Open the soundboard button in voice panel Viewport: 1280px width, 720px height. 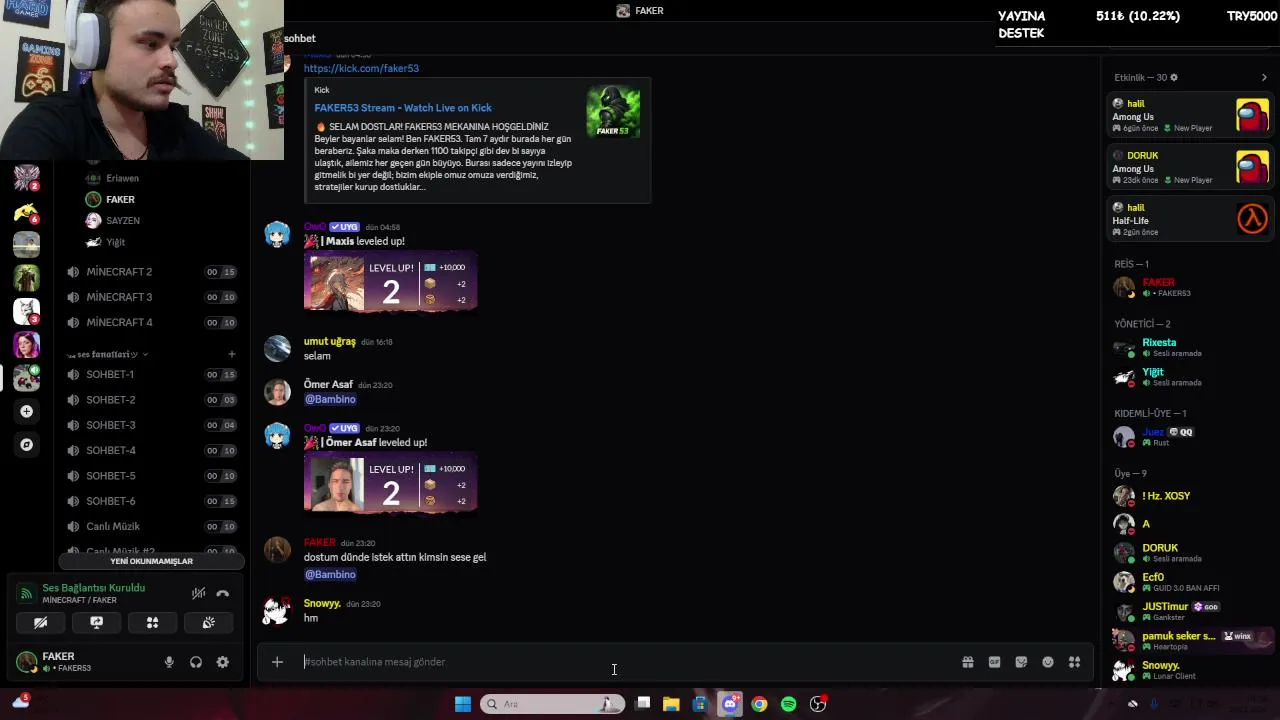208,622
